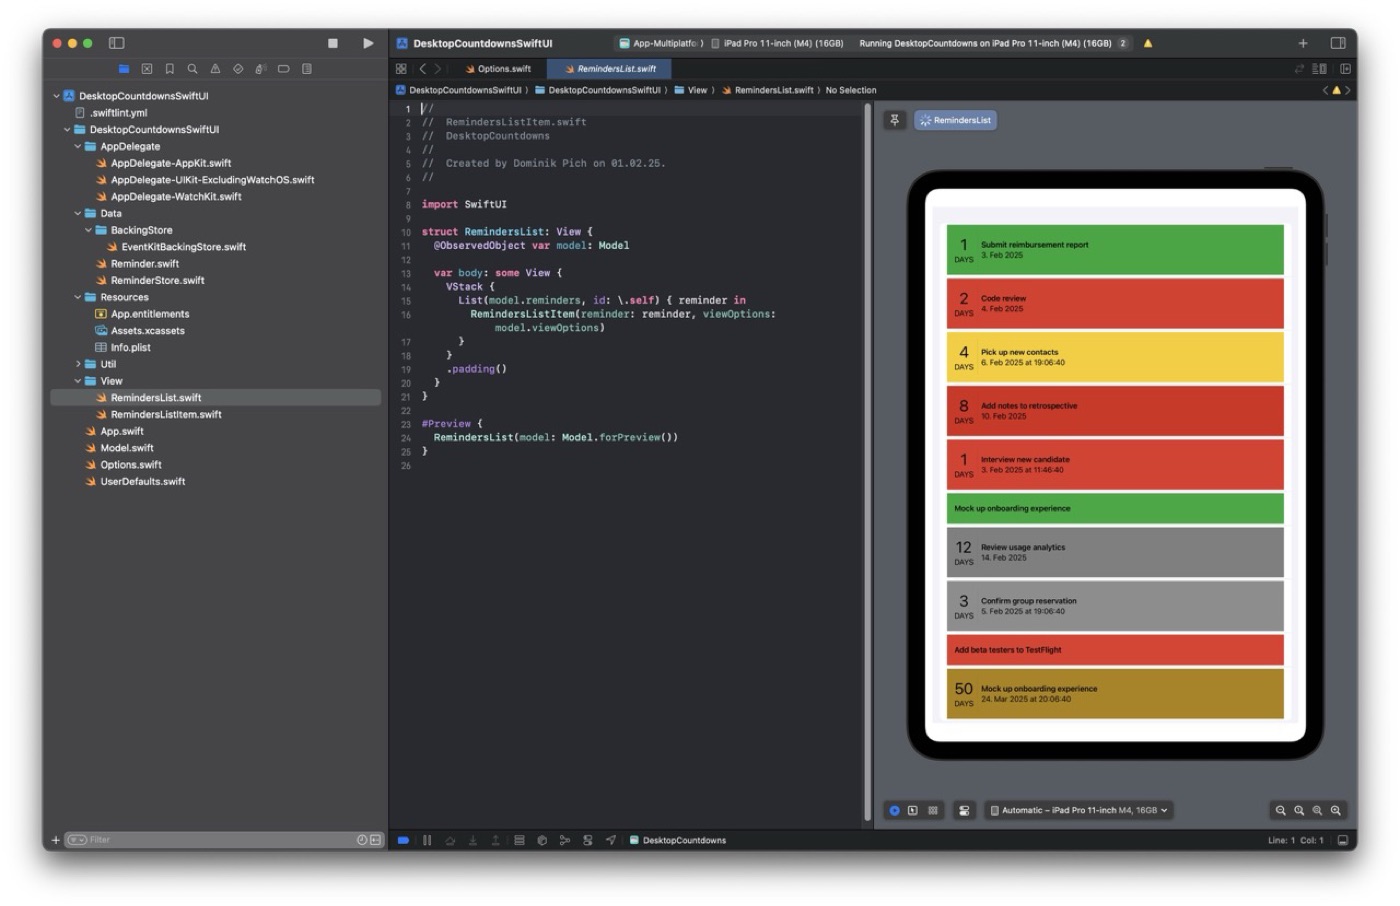Collapse the AppDelegate folder

click(78, 146)
